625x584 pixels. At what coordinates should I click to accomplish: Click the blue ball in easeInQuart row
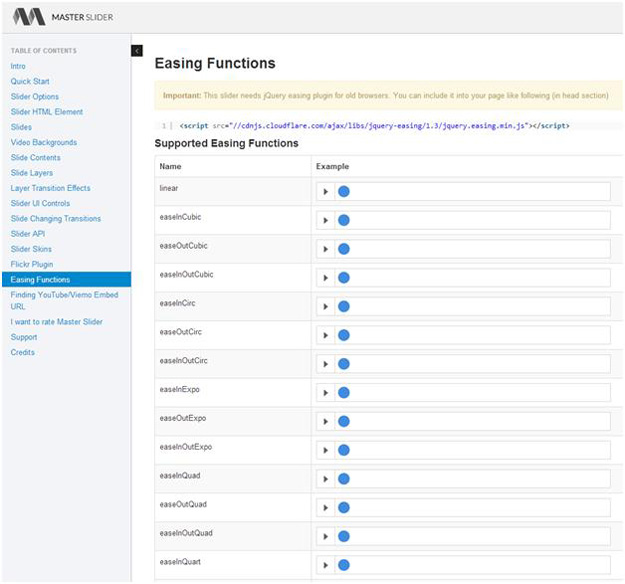[344, 565]
